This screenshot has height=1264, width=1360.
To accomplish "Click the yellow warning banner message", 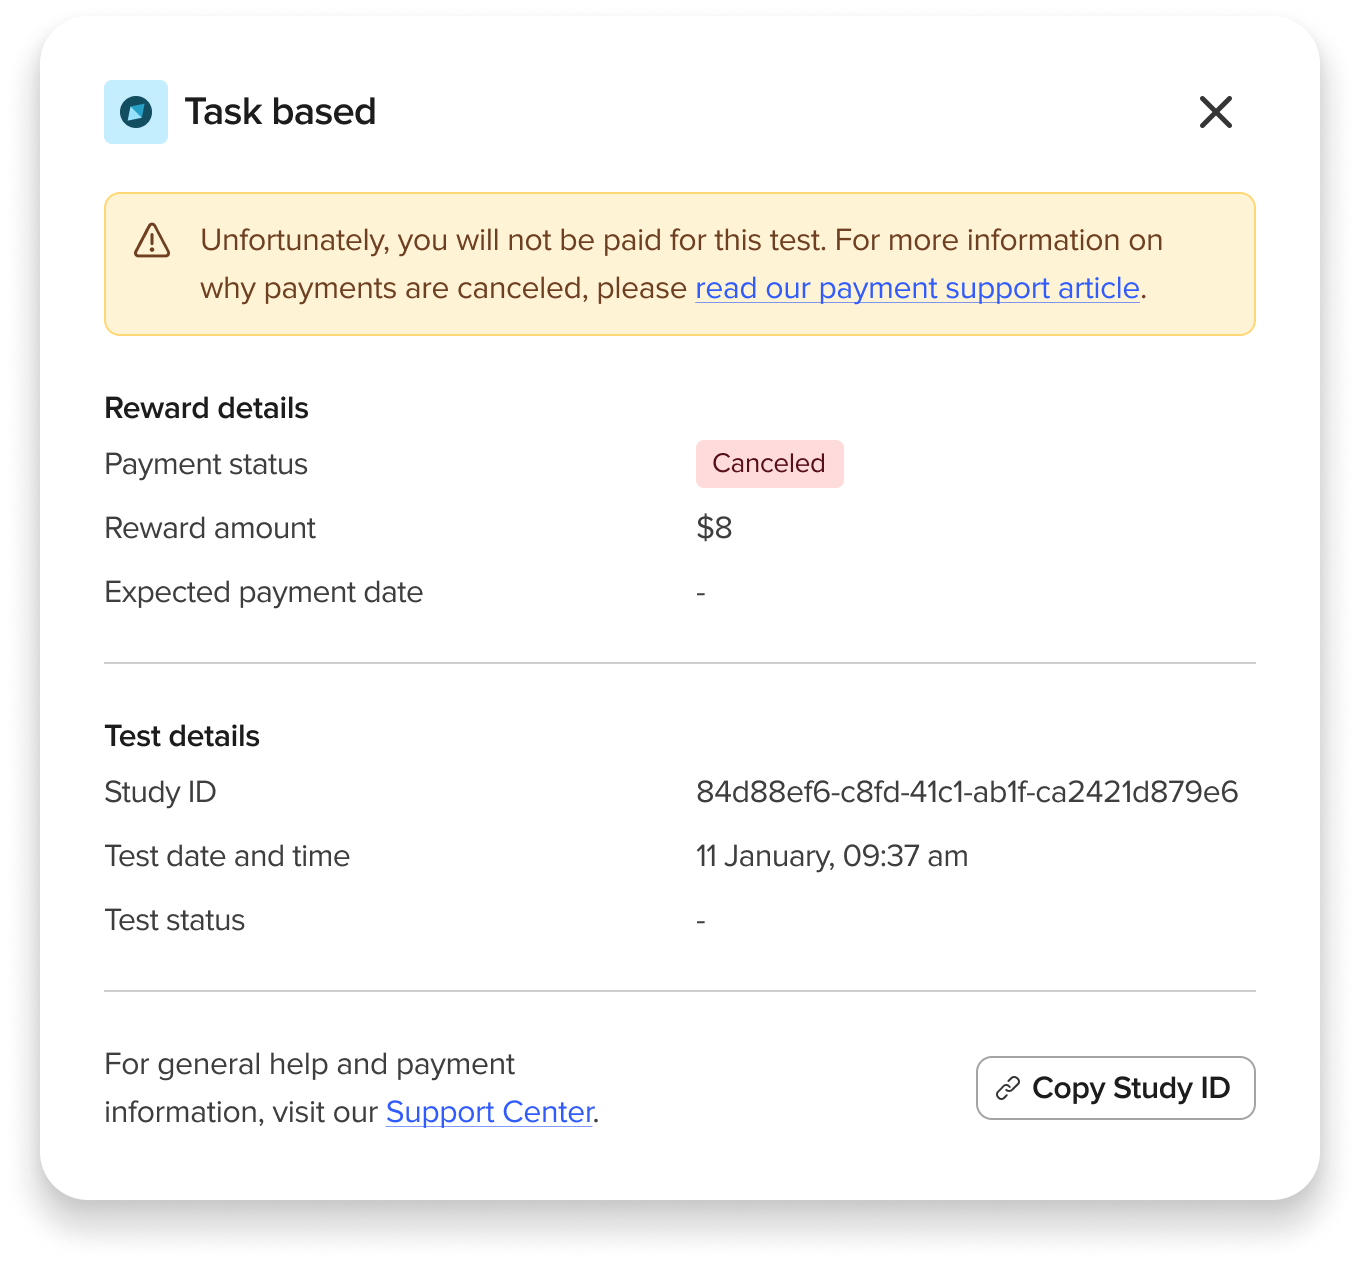I will (x=680, y=263).
